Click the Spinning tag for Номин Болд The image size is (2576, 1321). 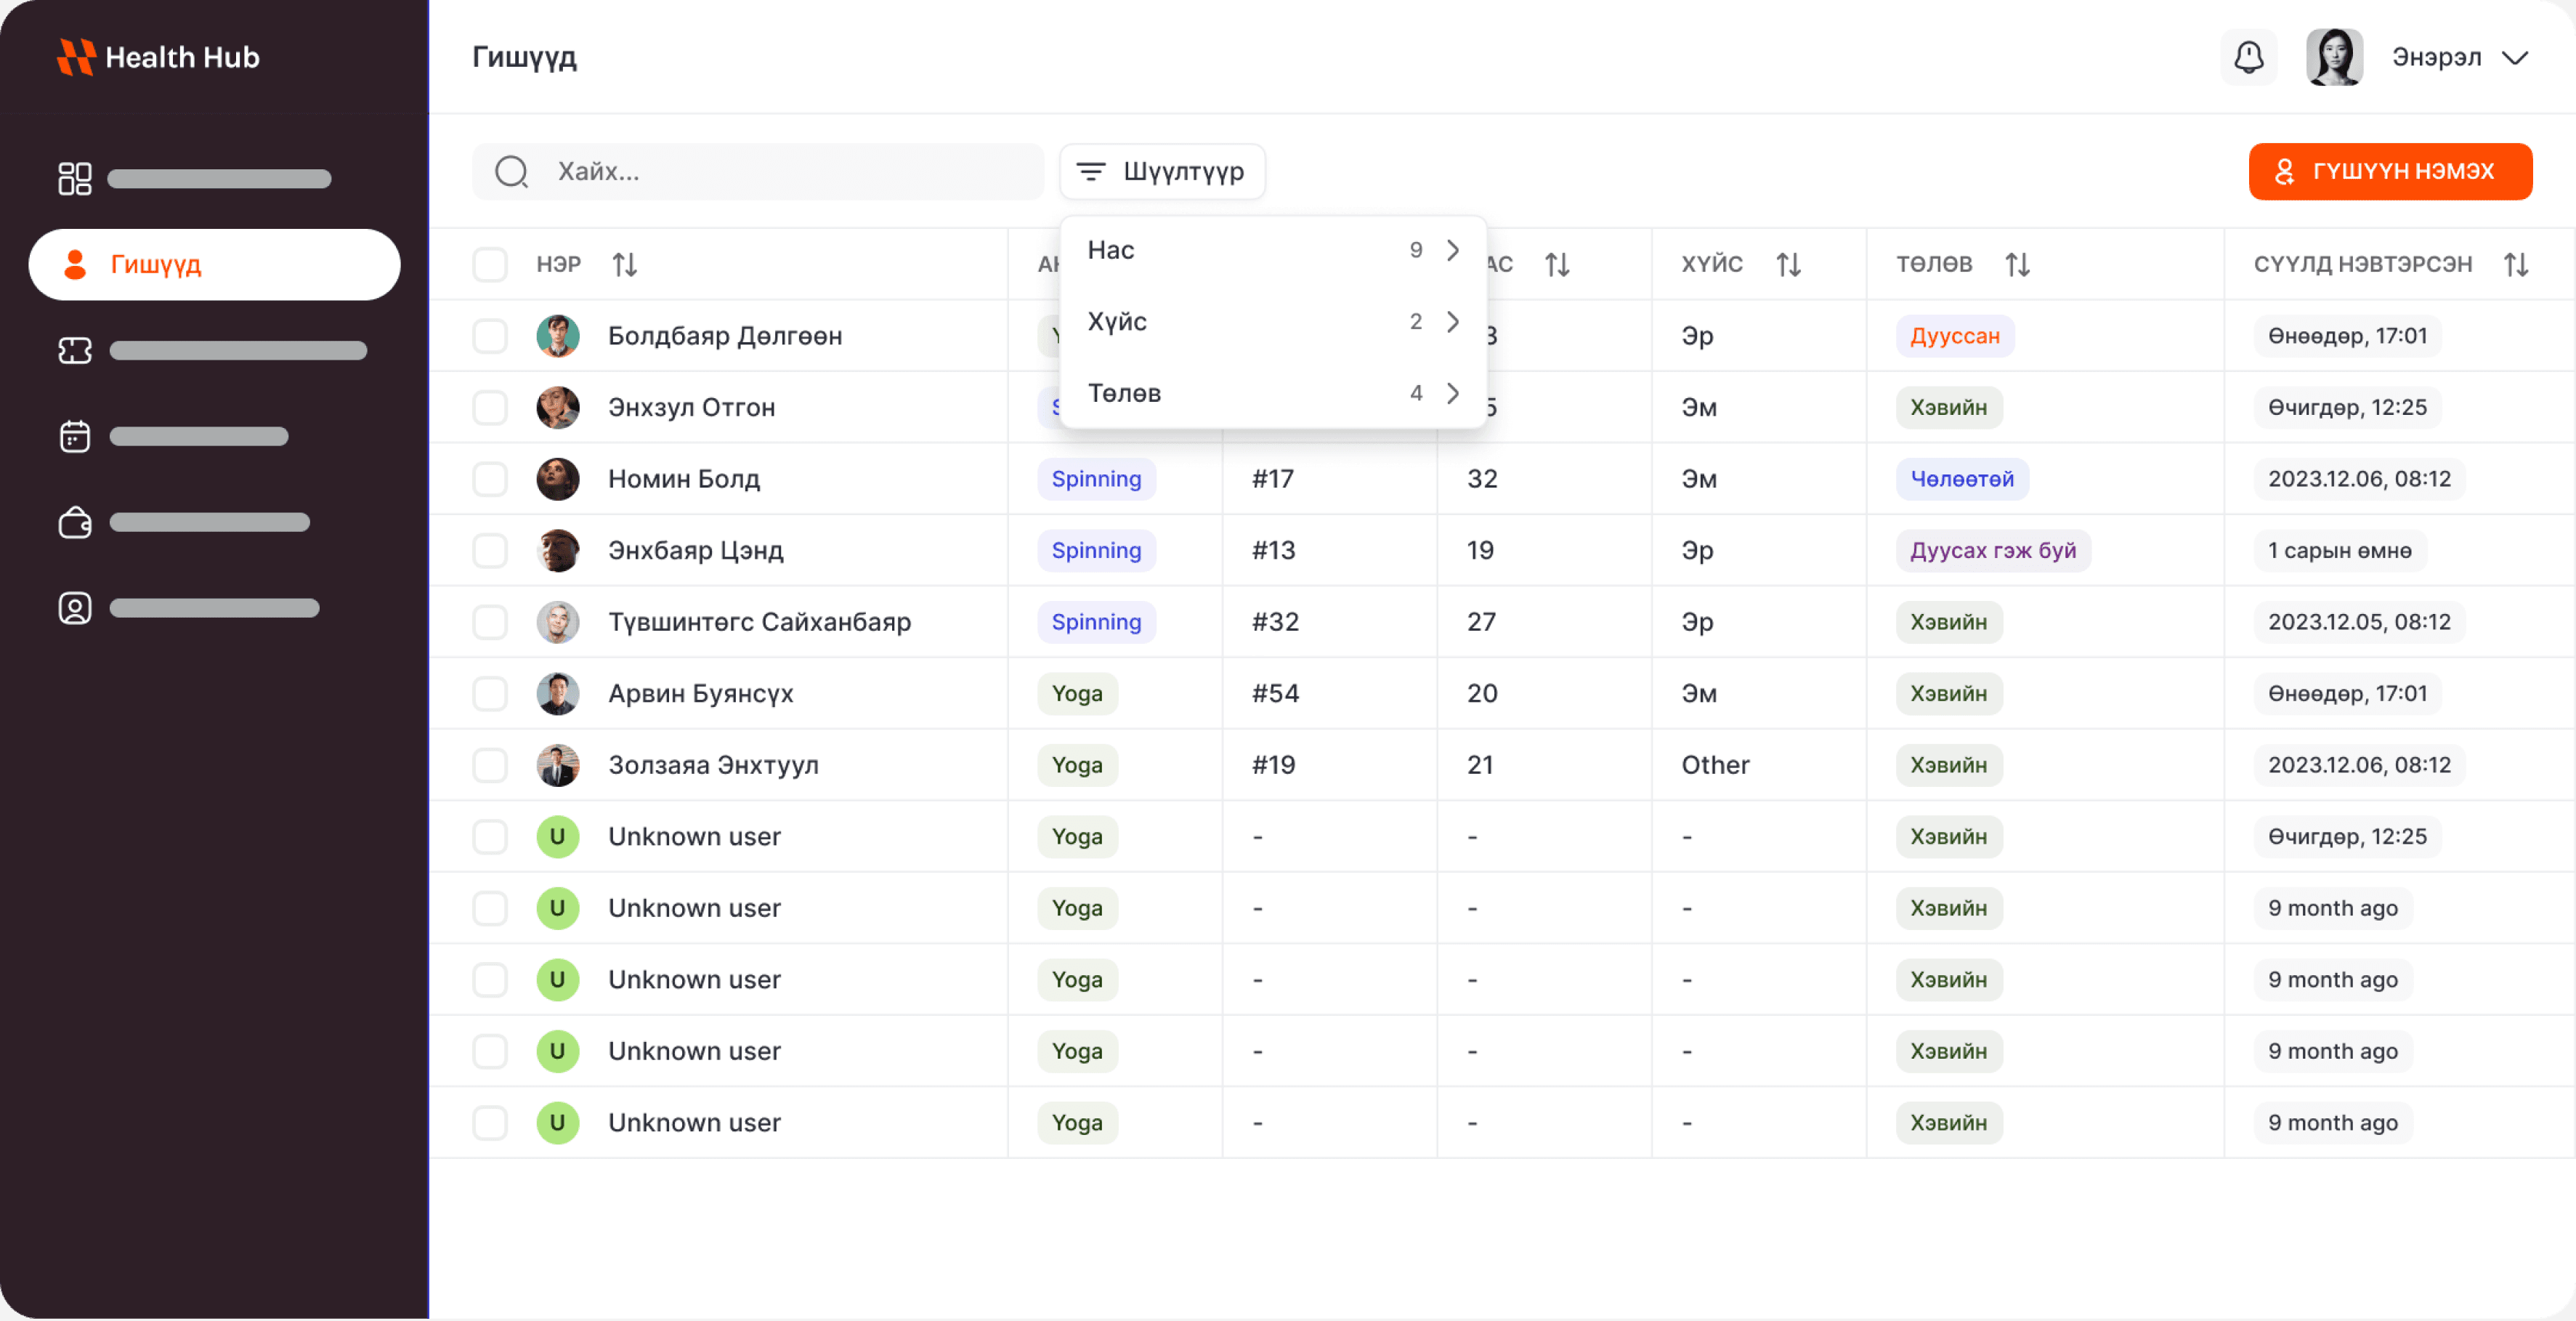pos(1096,479)
